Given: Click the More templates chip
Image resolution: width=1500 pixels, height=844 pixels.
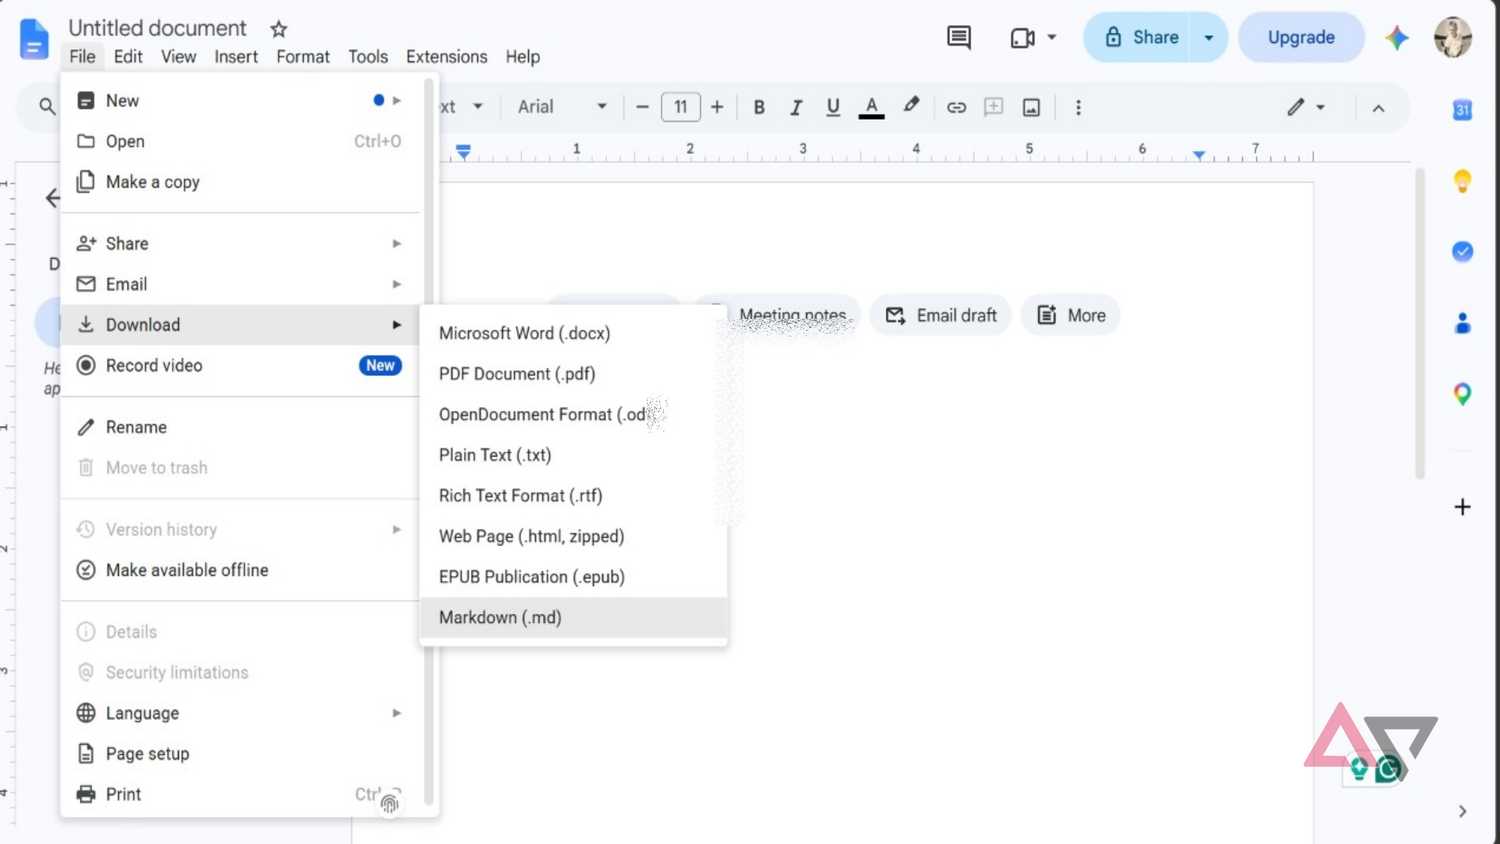Looking at the screenshot, I should click(1070, 316).
